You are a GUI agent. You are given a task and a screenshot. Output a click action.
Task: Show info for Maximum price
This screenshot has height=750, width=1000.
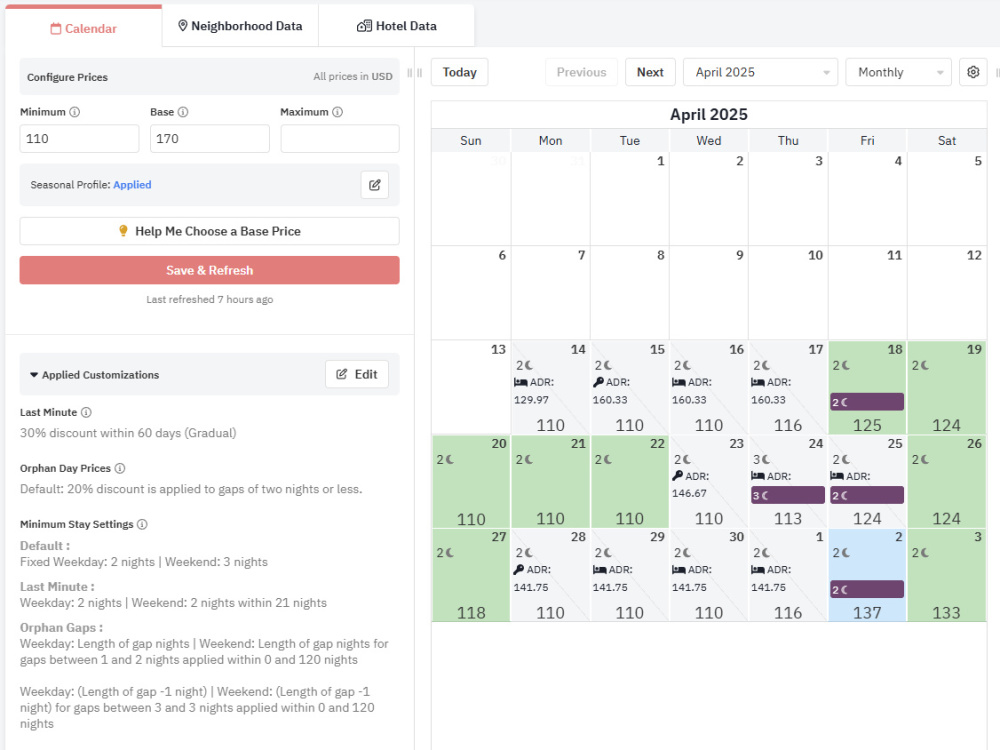coord(337,112)
